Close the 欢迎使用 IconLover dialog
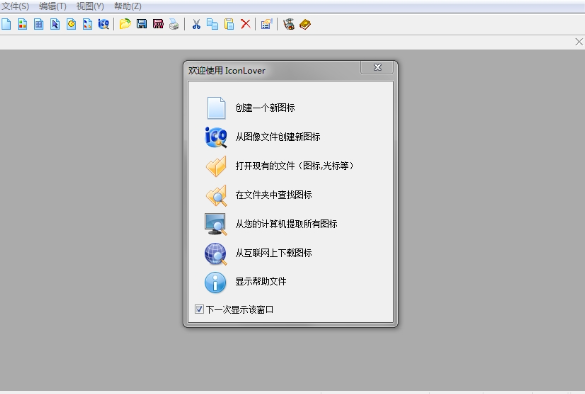This screenshot has width=585, height=394. pyautogui.click(x=378, y=68)
